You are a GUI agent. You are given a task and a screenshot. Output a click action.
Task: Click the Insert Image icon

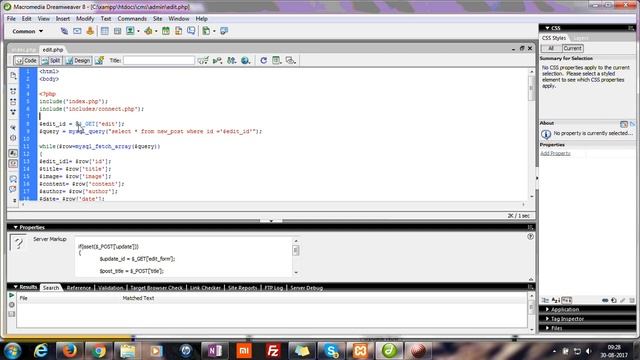(130, 31)
